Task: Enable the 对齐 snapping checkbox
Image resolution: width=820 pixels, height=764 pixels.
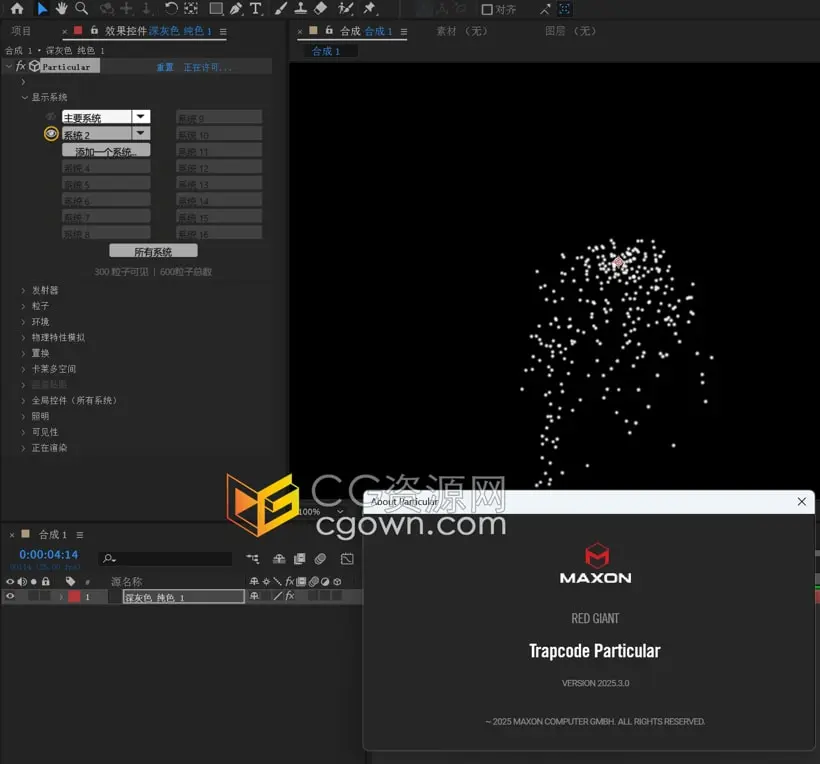Action: pyautogui.click(x=487, y=9)
